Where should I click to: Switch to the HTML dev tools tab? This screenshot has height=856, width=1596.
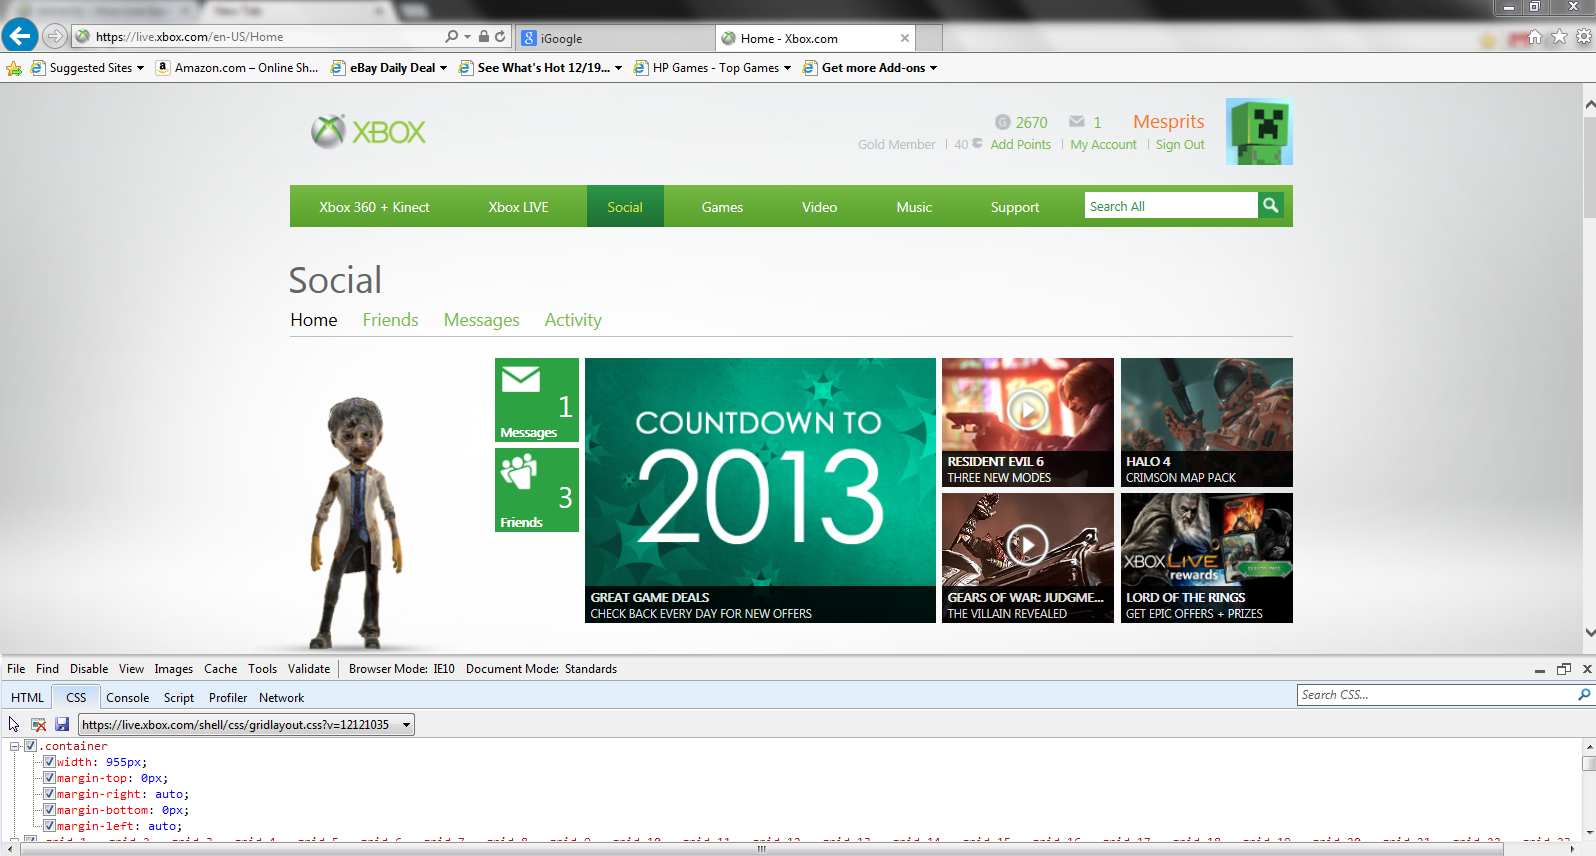27,698
